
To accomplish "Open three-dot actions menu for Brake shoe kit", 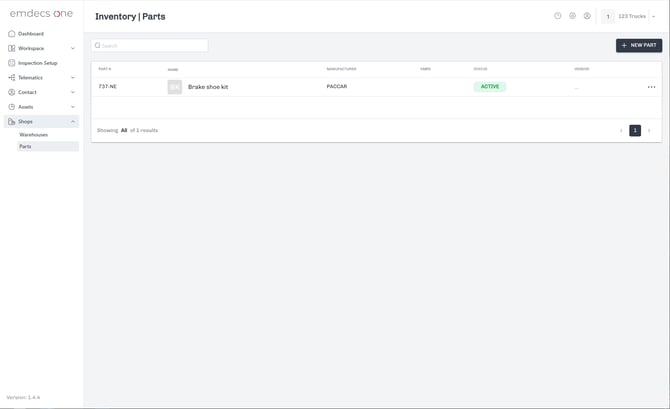I will [x=651, y=87].
